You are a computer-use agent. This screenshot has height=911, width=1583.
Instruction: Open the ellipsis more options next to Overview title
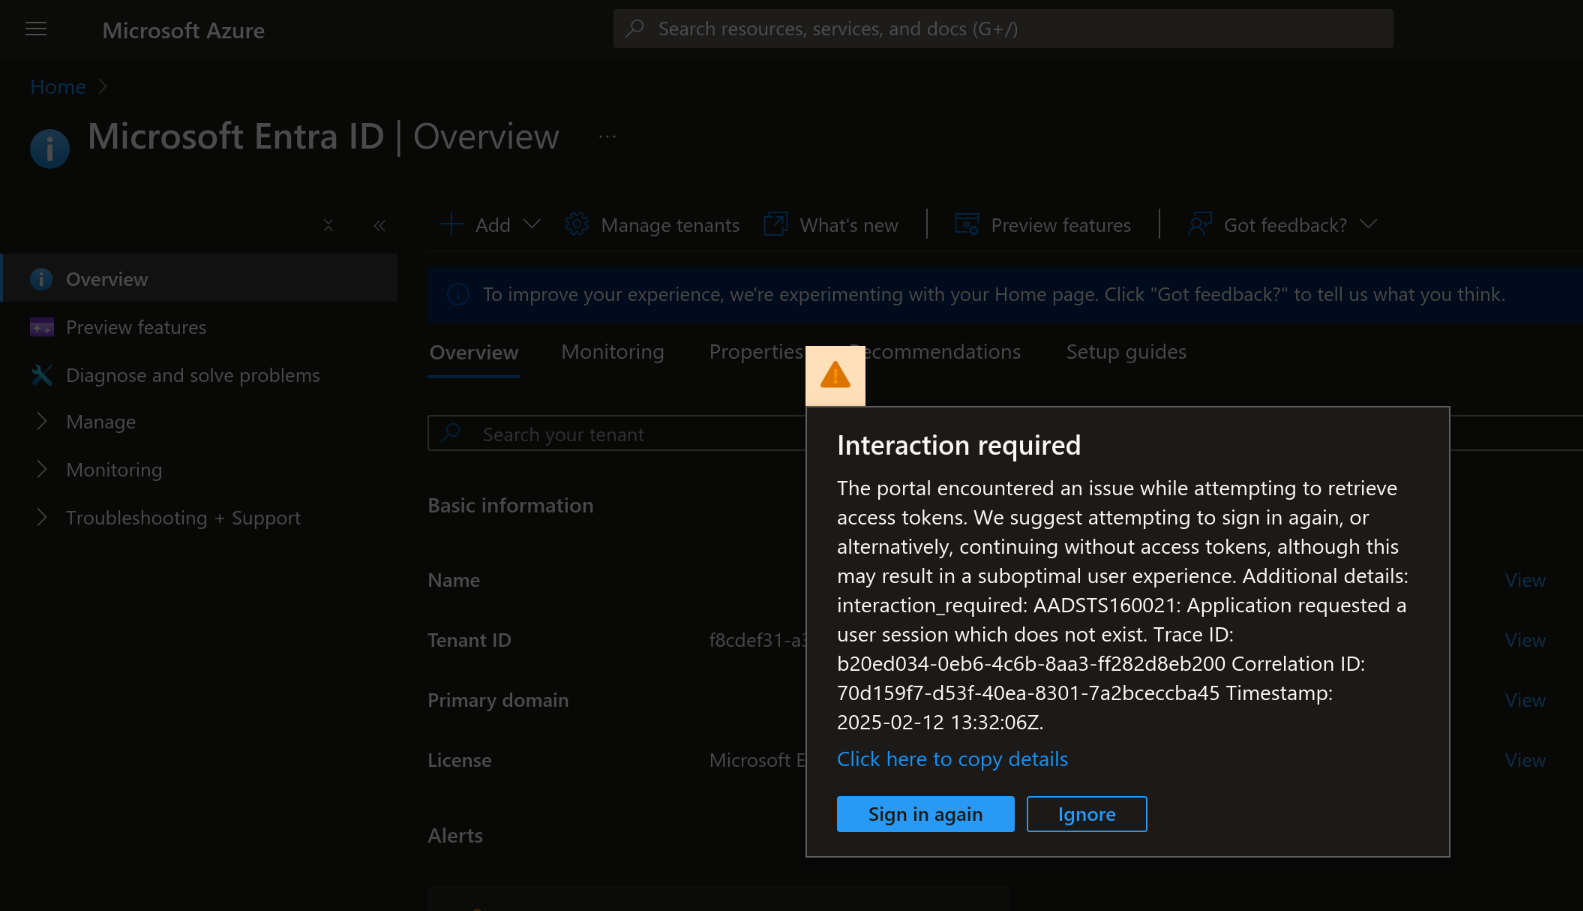[607, 136]
